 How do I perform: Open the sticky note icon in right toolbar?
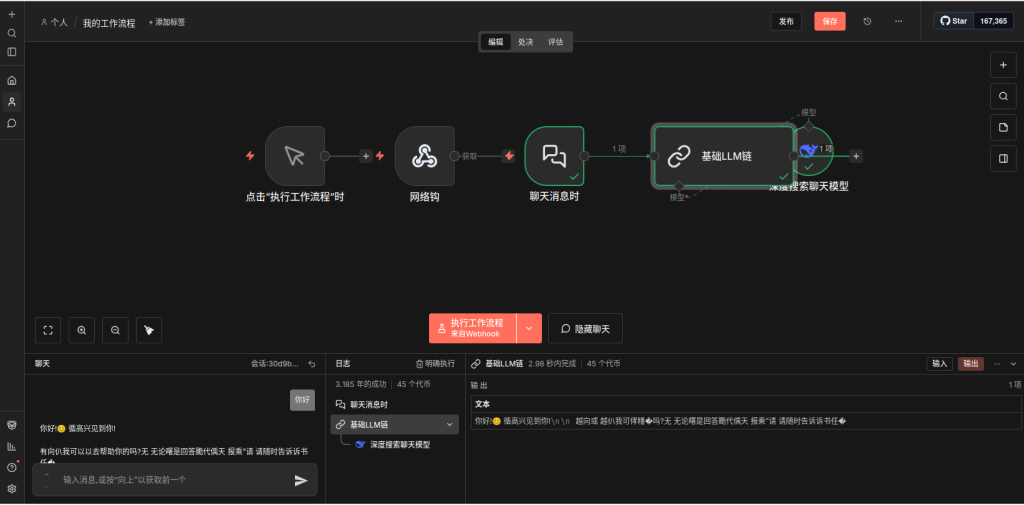point(1003,127)
